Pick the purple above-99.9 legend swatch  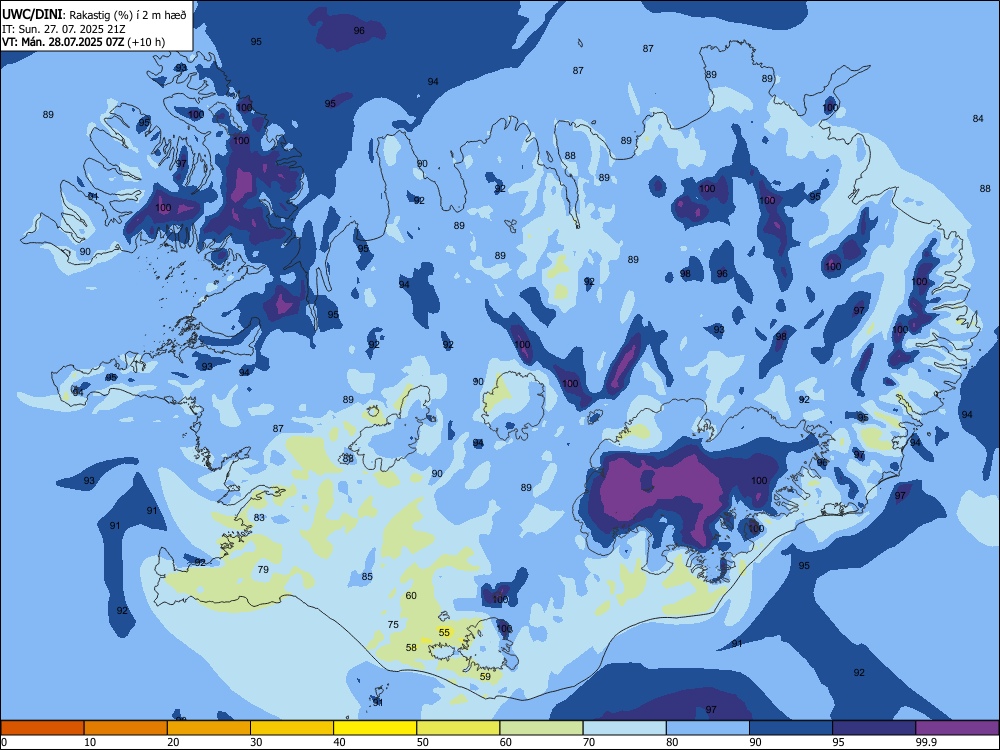[957, 728]
